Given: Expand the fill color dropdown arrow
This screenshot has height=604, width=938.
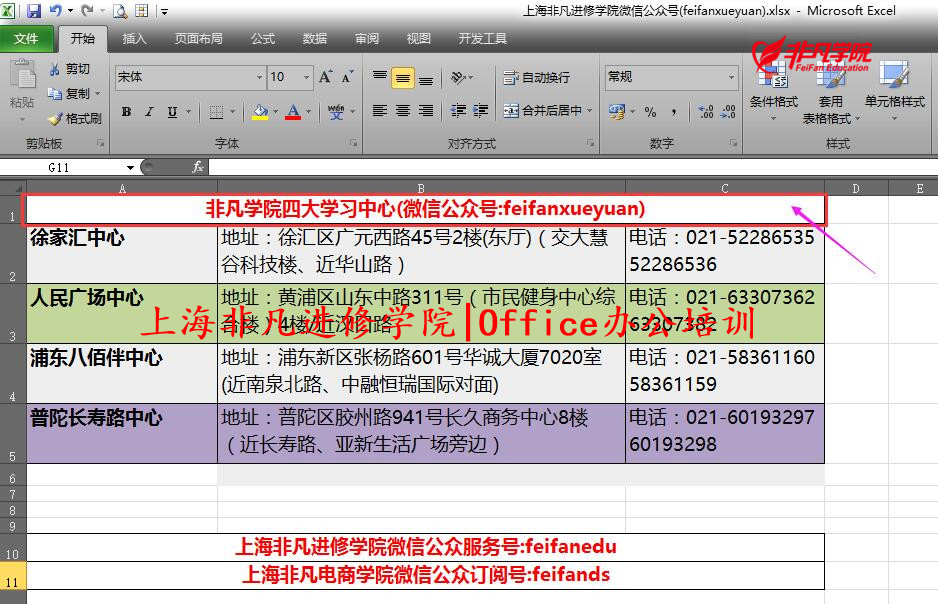Looking at the screenshot, I should pyautogui.click(x=276, y=112).
